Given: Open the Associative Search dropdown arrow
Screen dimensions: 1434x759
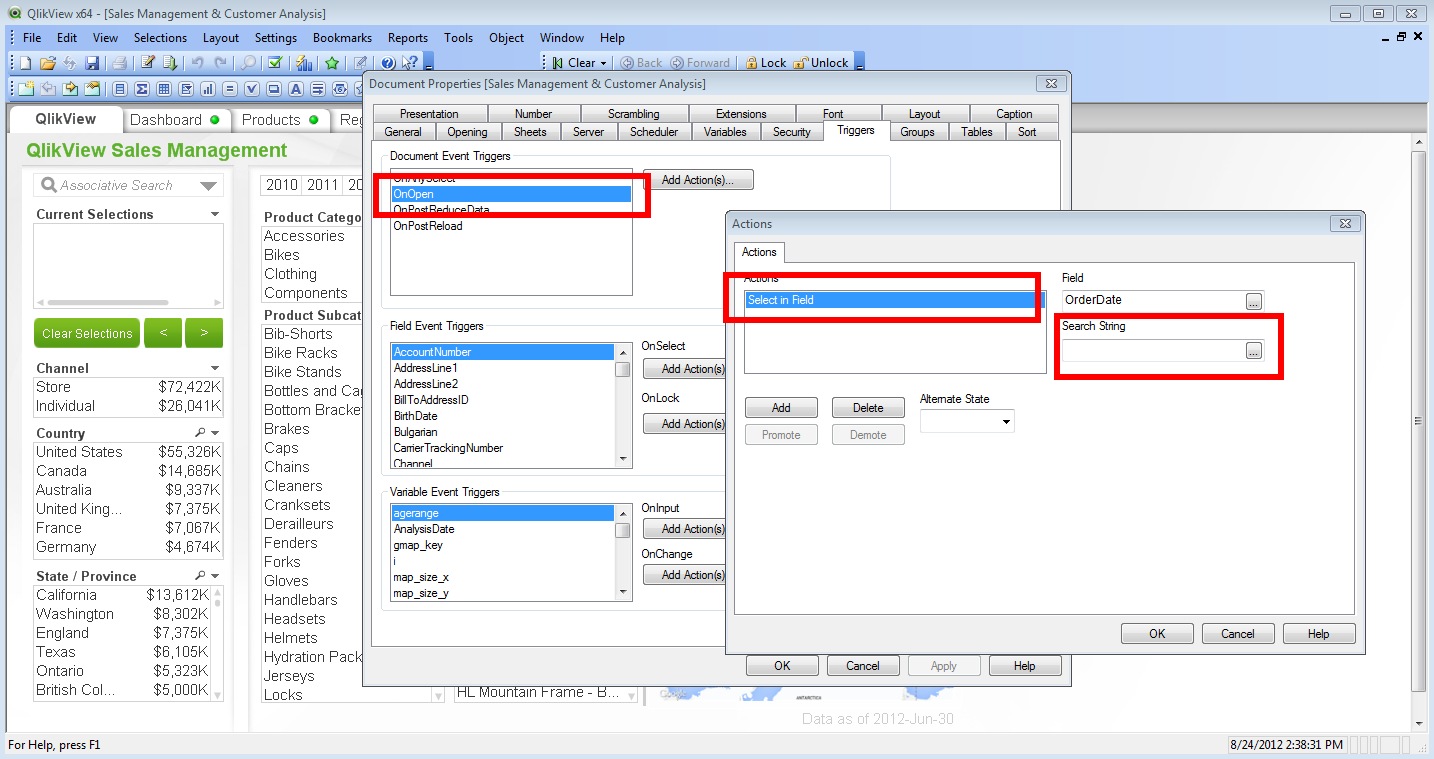Looking at the screenshot, I should click(x=208, y=186).
